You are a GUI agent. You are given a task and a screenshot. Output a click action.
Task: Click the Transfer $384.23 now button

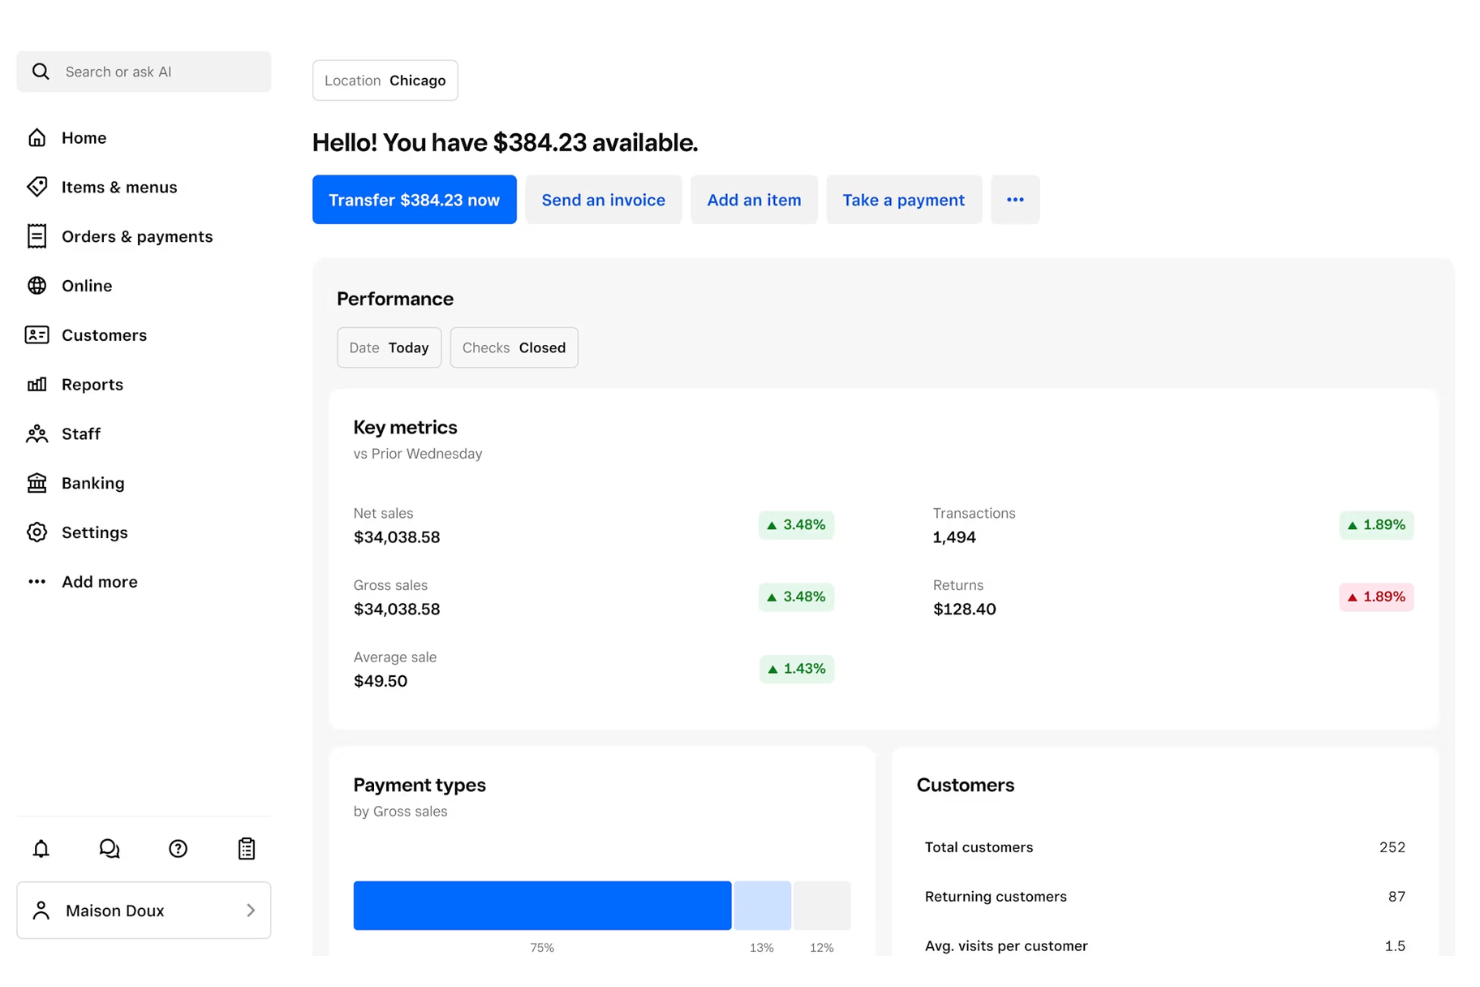[414, 199]
